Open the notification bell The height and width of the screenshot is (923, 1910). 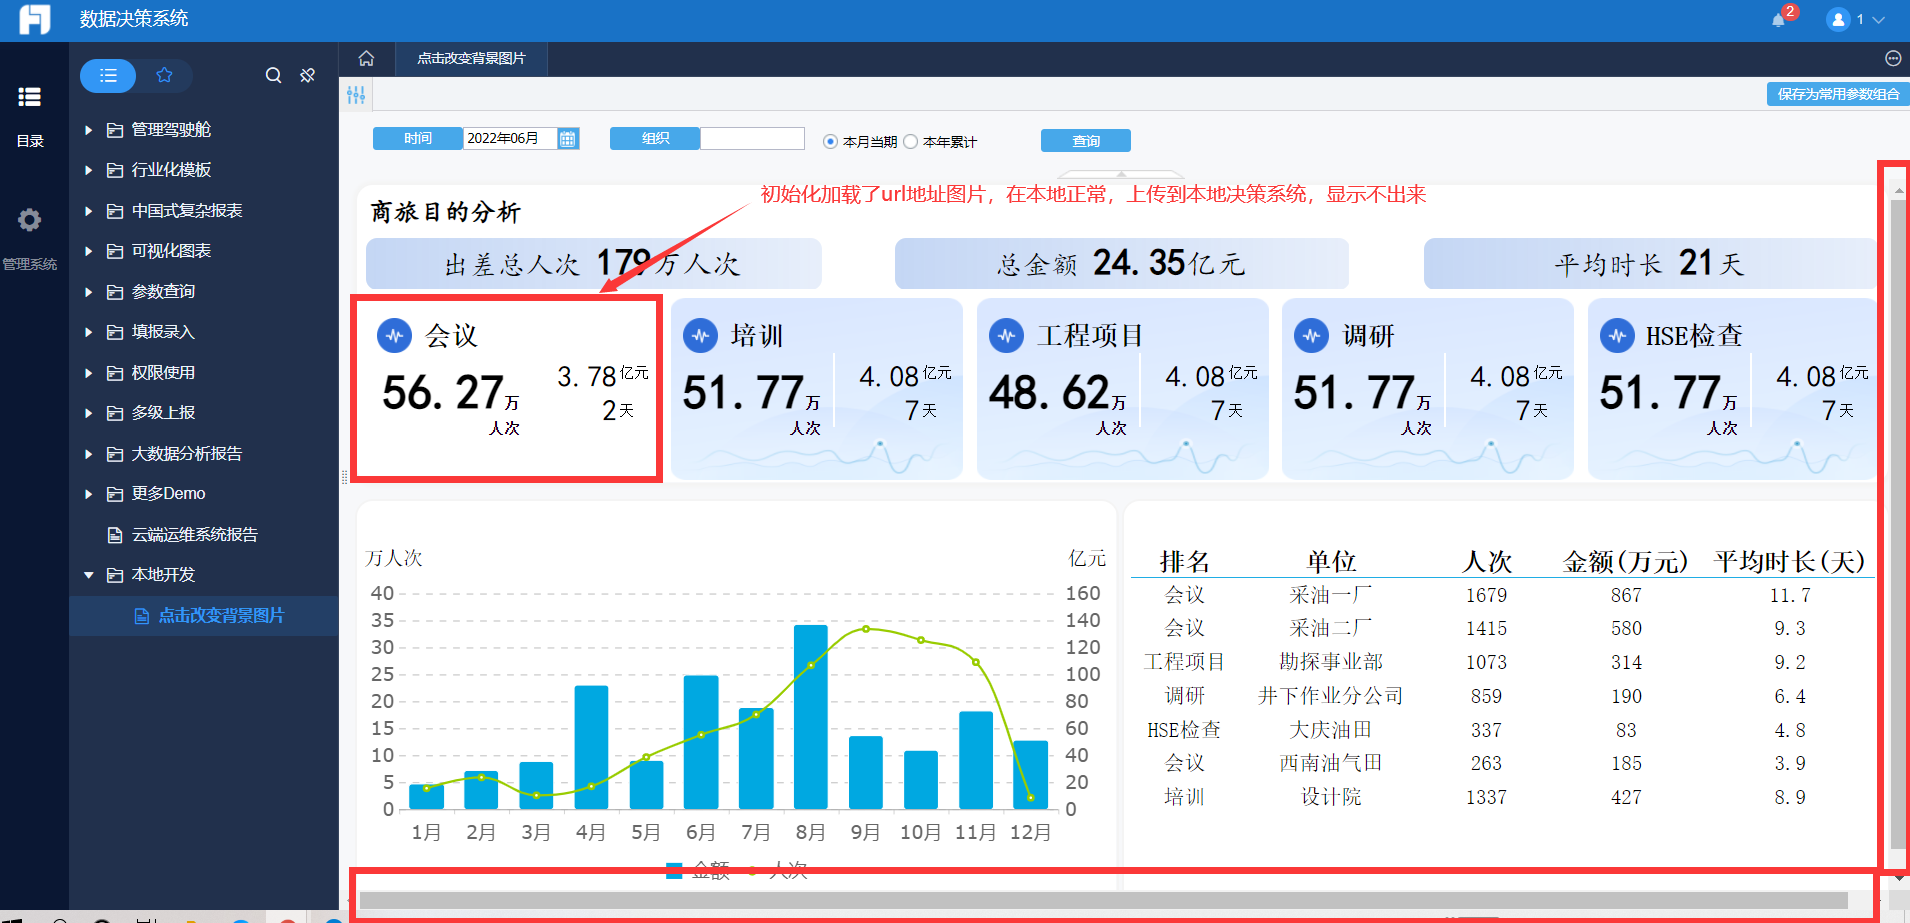1778,20
